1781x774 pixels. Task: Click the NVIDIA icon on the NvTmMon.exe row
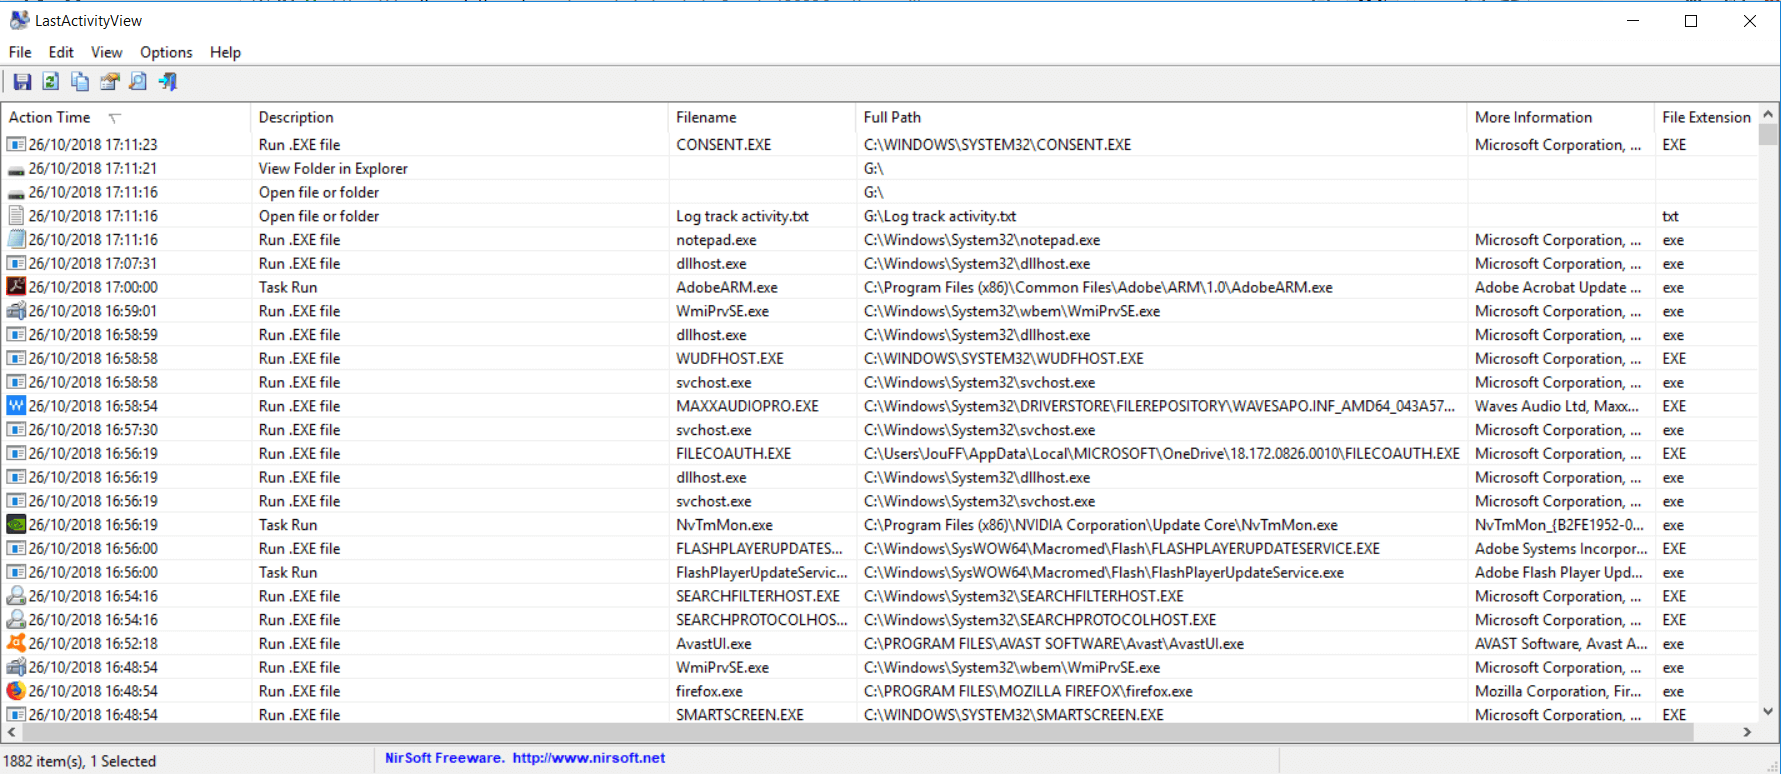pyautogui.click(x=16, y=525)
